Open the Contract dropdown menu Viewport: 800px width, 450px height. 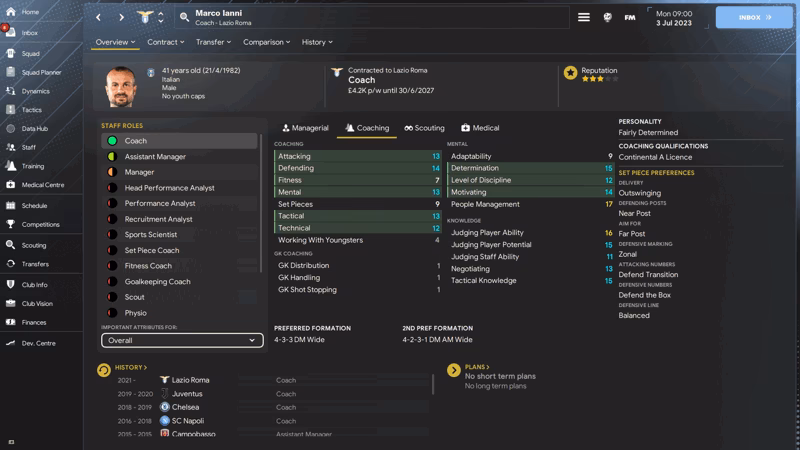pyautogui.click(x=166, y=42)
